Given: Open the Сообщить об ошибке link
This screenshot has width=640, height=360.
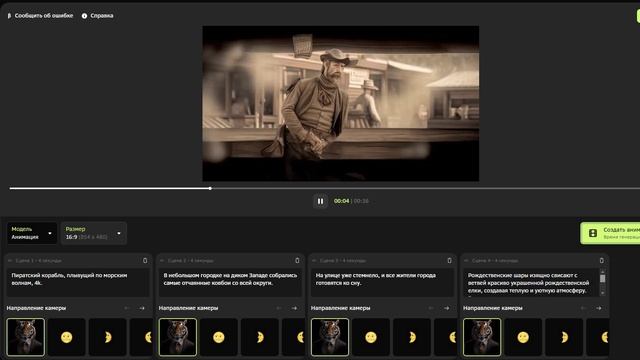Looking at the screenshot, I should [44, 16].
